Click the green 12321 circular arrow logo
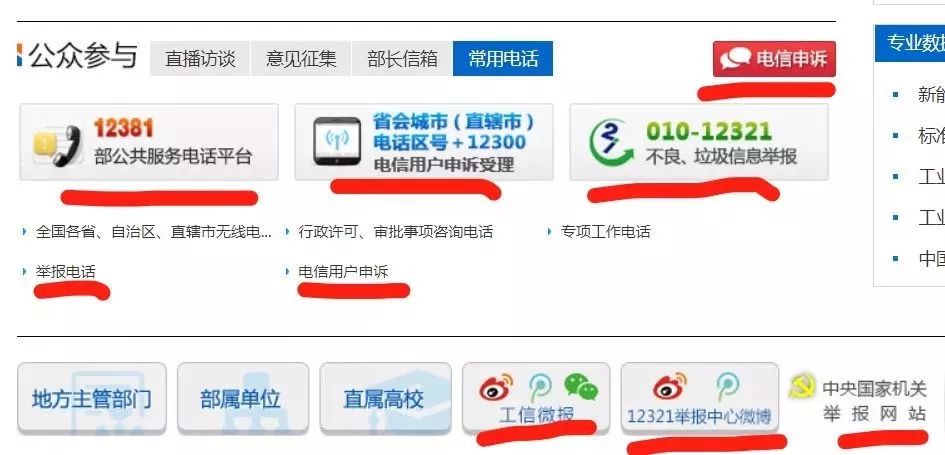945x455 pixels. (x=611, y=143)
